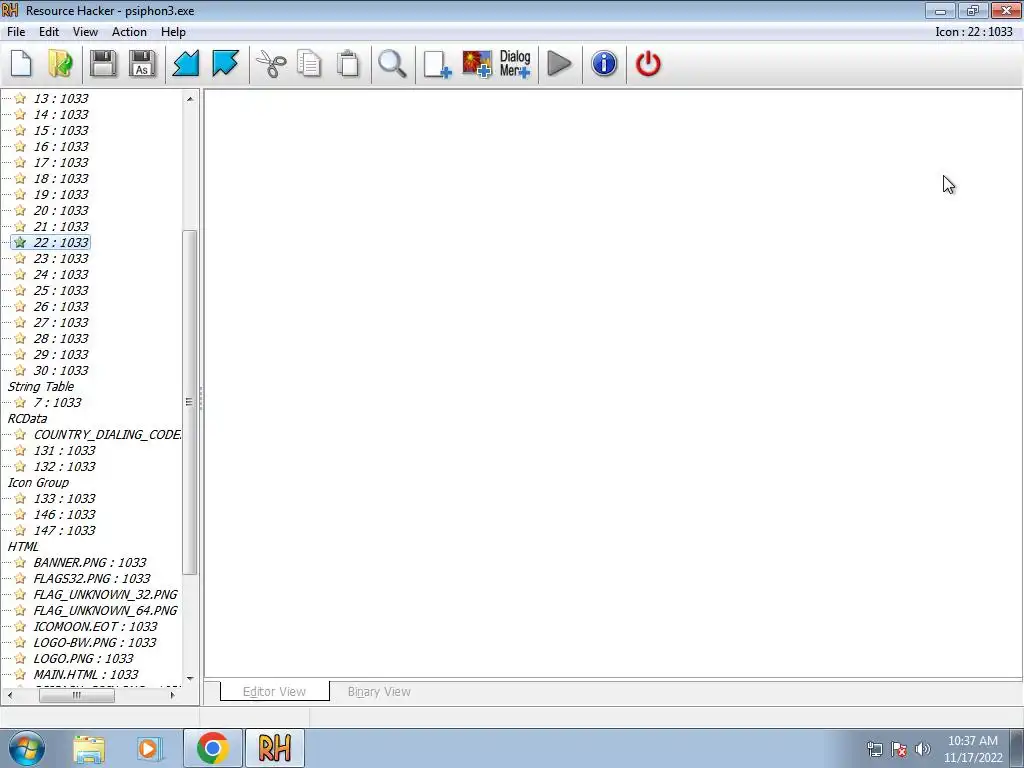The height and width of the screenshot is (768, 1024).
Task: Click the gray Compile script play icon
Action: pos(559,64)
